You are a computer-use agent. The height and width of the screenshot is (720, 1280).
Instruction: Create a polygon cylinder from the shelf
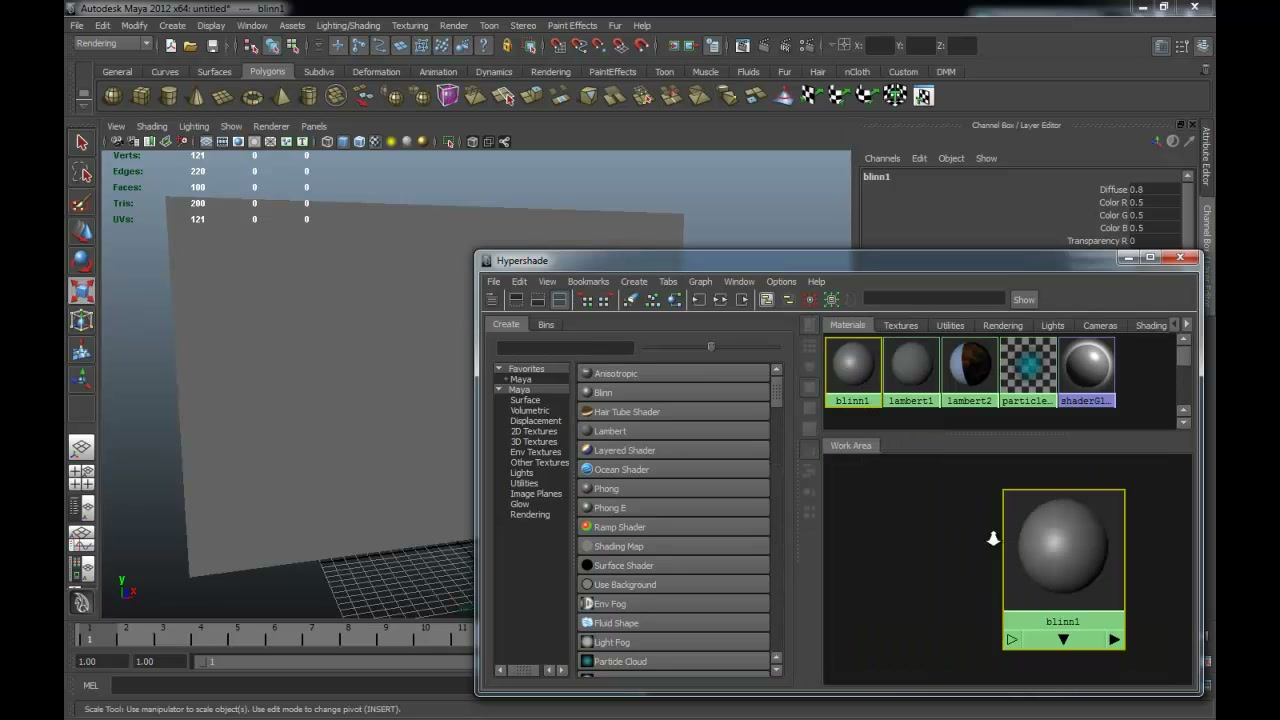(169, 96)
